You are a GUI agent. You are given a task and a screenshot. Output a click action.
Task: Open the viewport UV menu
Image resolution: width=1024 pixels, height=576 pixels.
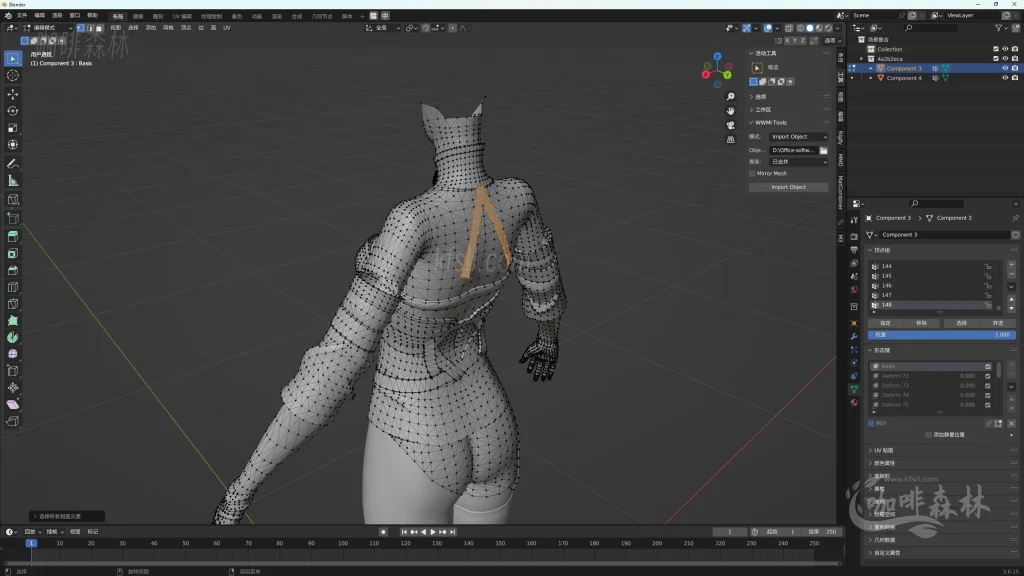click(x=227, y=28)
